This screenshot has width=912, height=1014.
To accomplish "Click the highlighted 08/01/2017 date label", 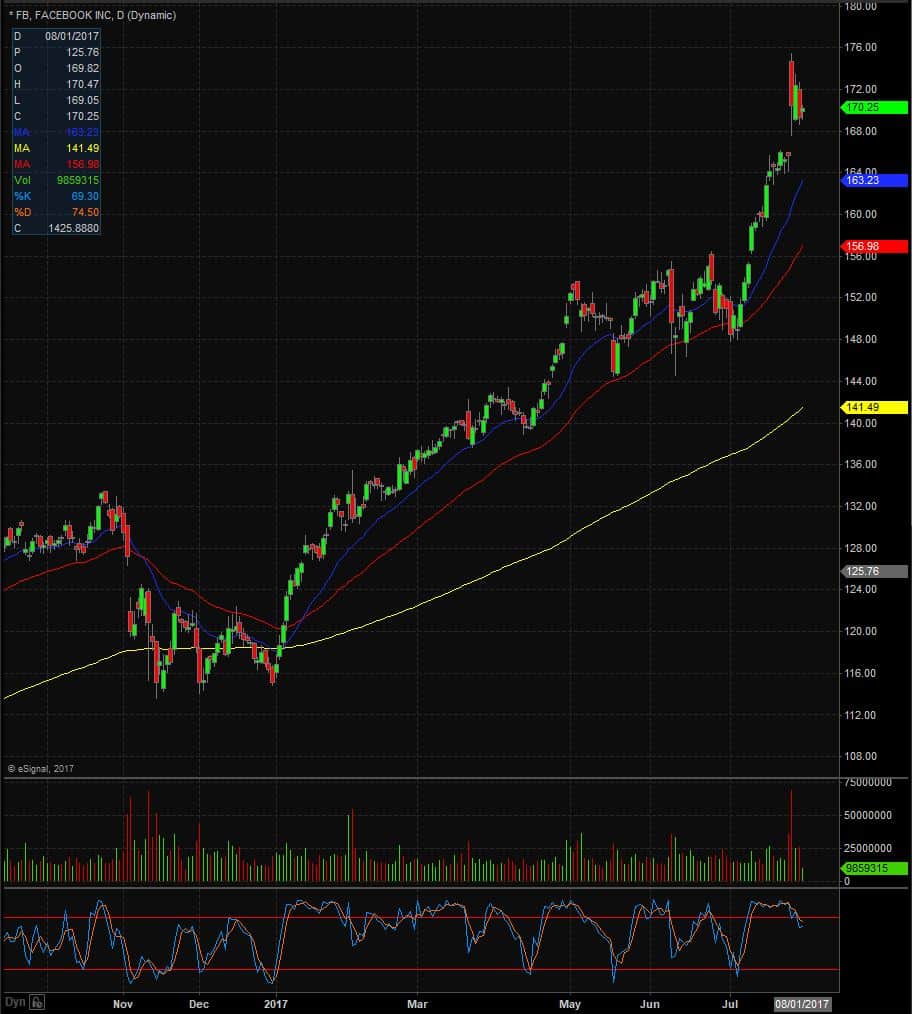I will (x=802, y=1004).
